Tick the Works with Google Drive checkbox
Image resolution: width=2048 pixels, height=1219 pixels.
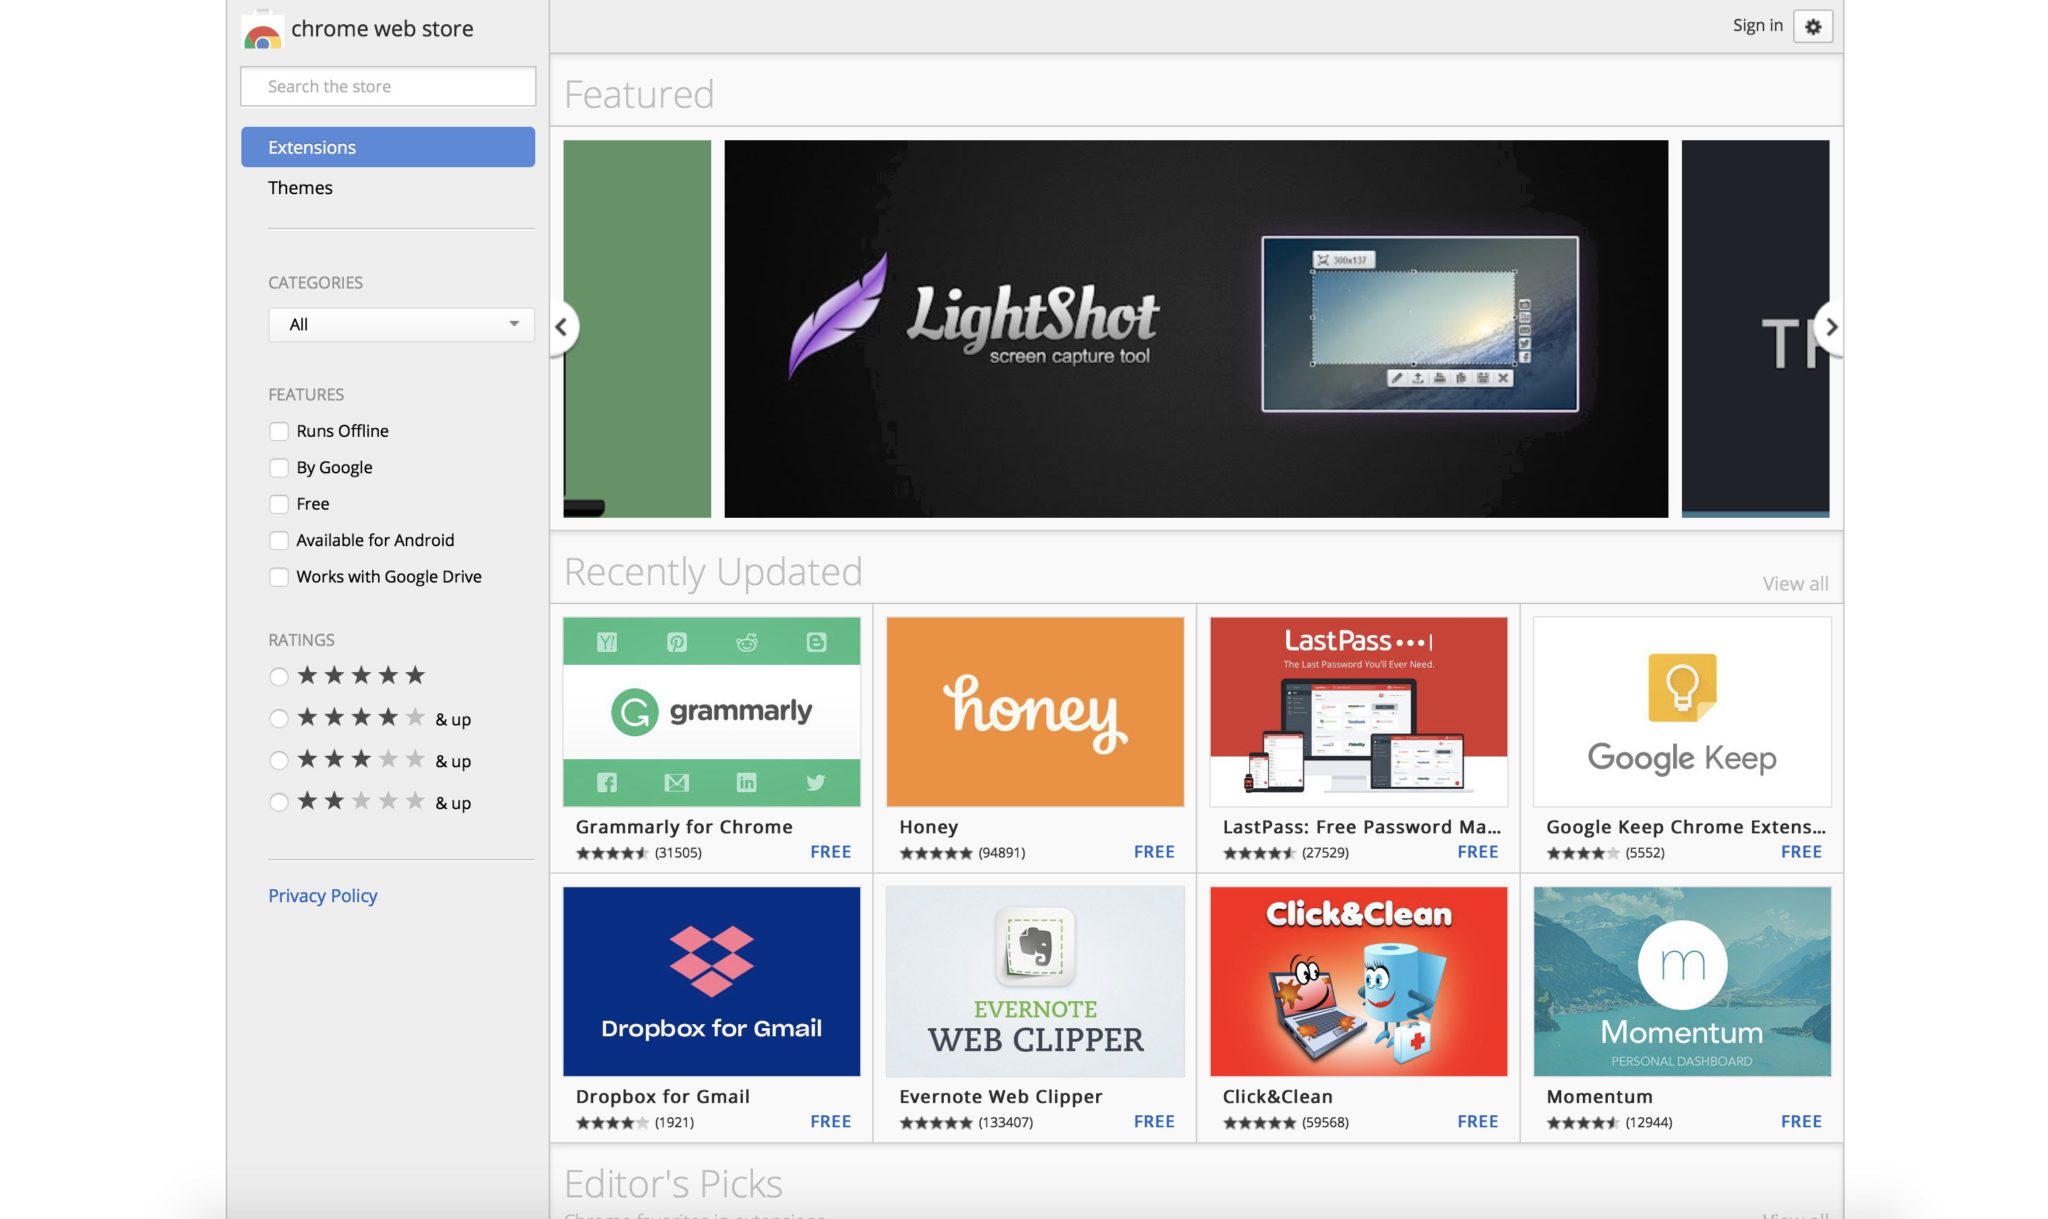[279, 577]
